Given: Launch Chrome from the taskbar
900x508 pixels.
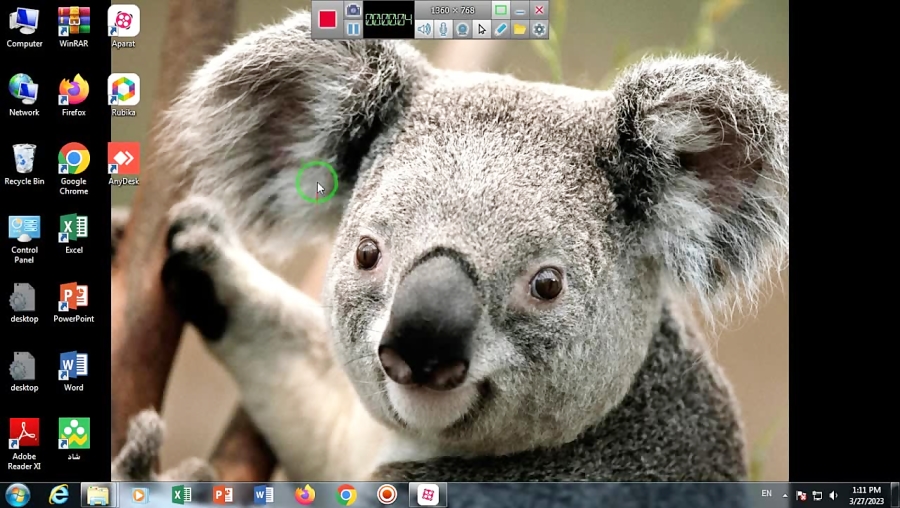Looking at the screenshot, I should 346,495.
